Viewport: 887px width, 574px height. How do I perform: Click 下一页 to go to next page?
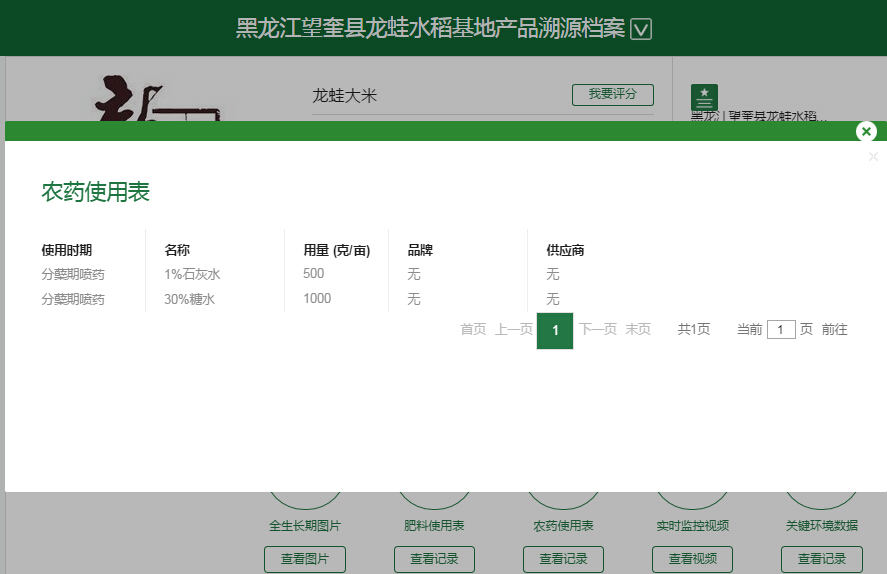pyautogui.click(x=598, y=330)
